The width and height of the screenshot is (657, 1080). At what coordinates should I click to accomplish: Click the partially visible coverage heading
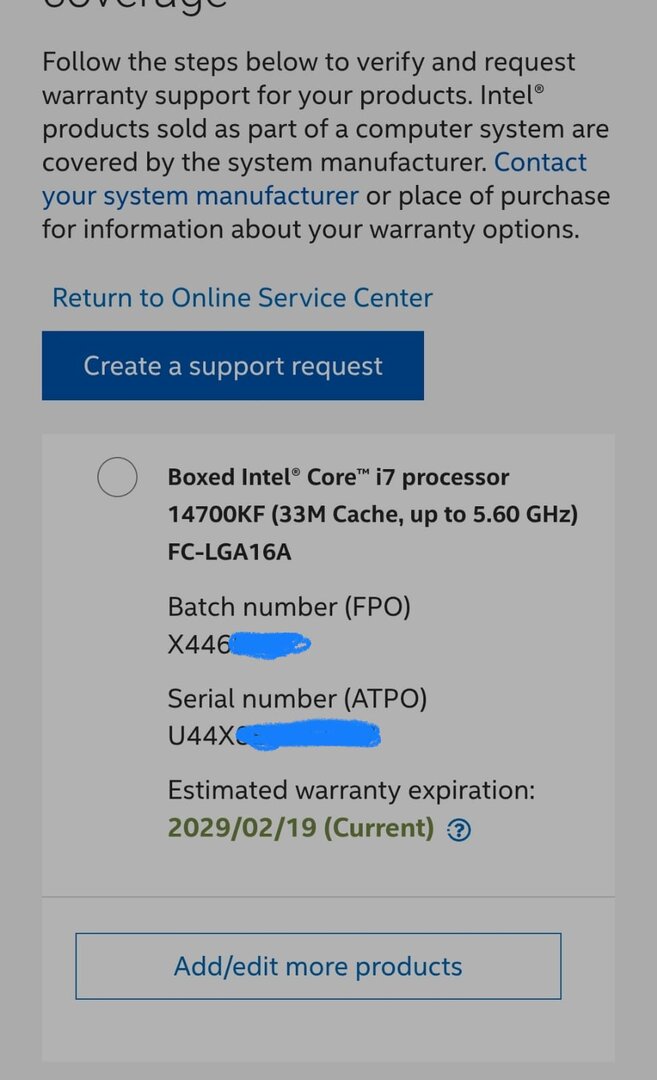coord(135,5)
